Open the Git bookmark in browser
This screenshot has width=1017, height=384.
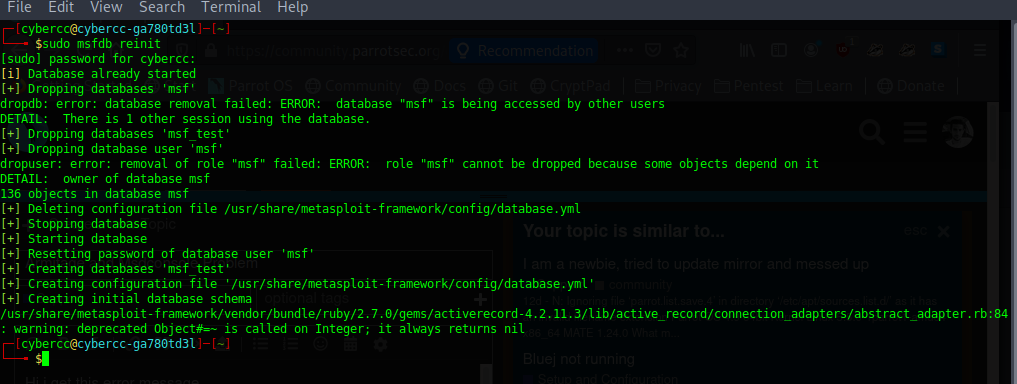498,86
